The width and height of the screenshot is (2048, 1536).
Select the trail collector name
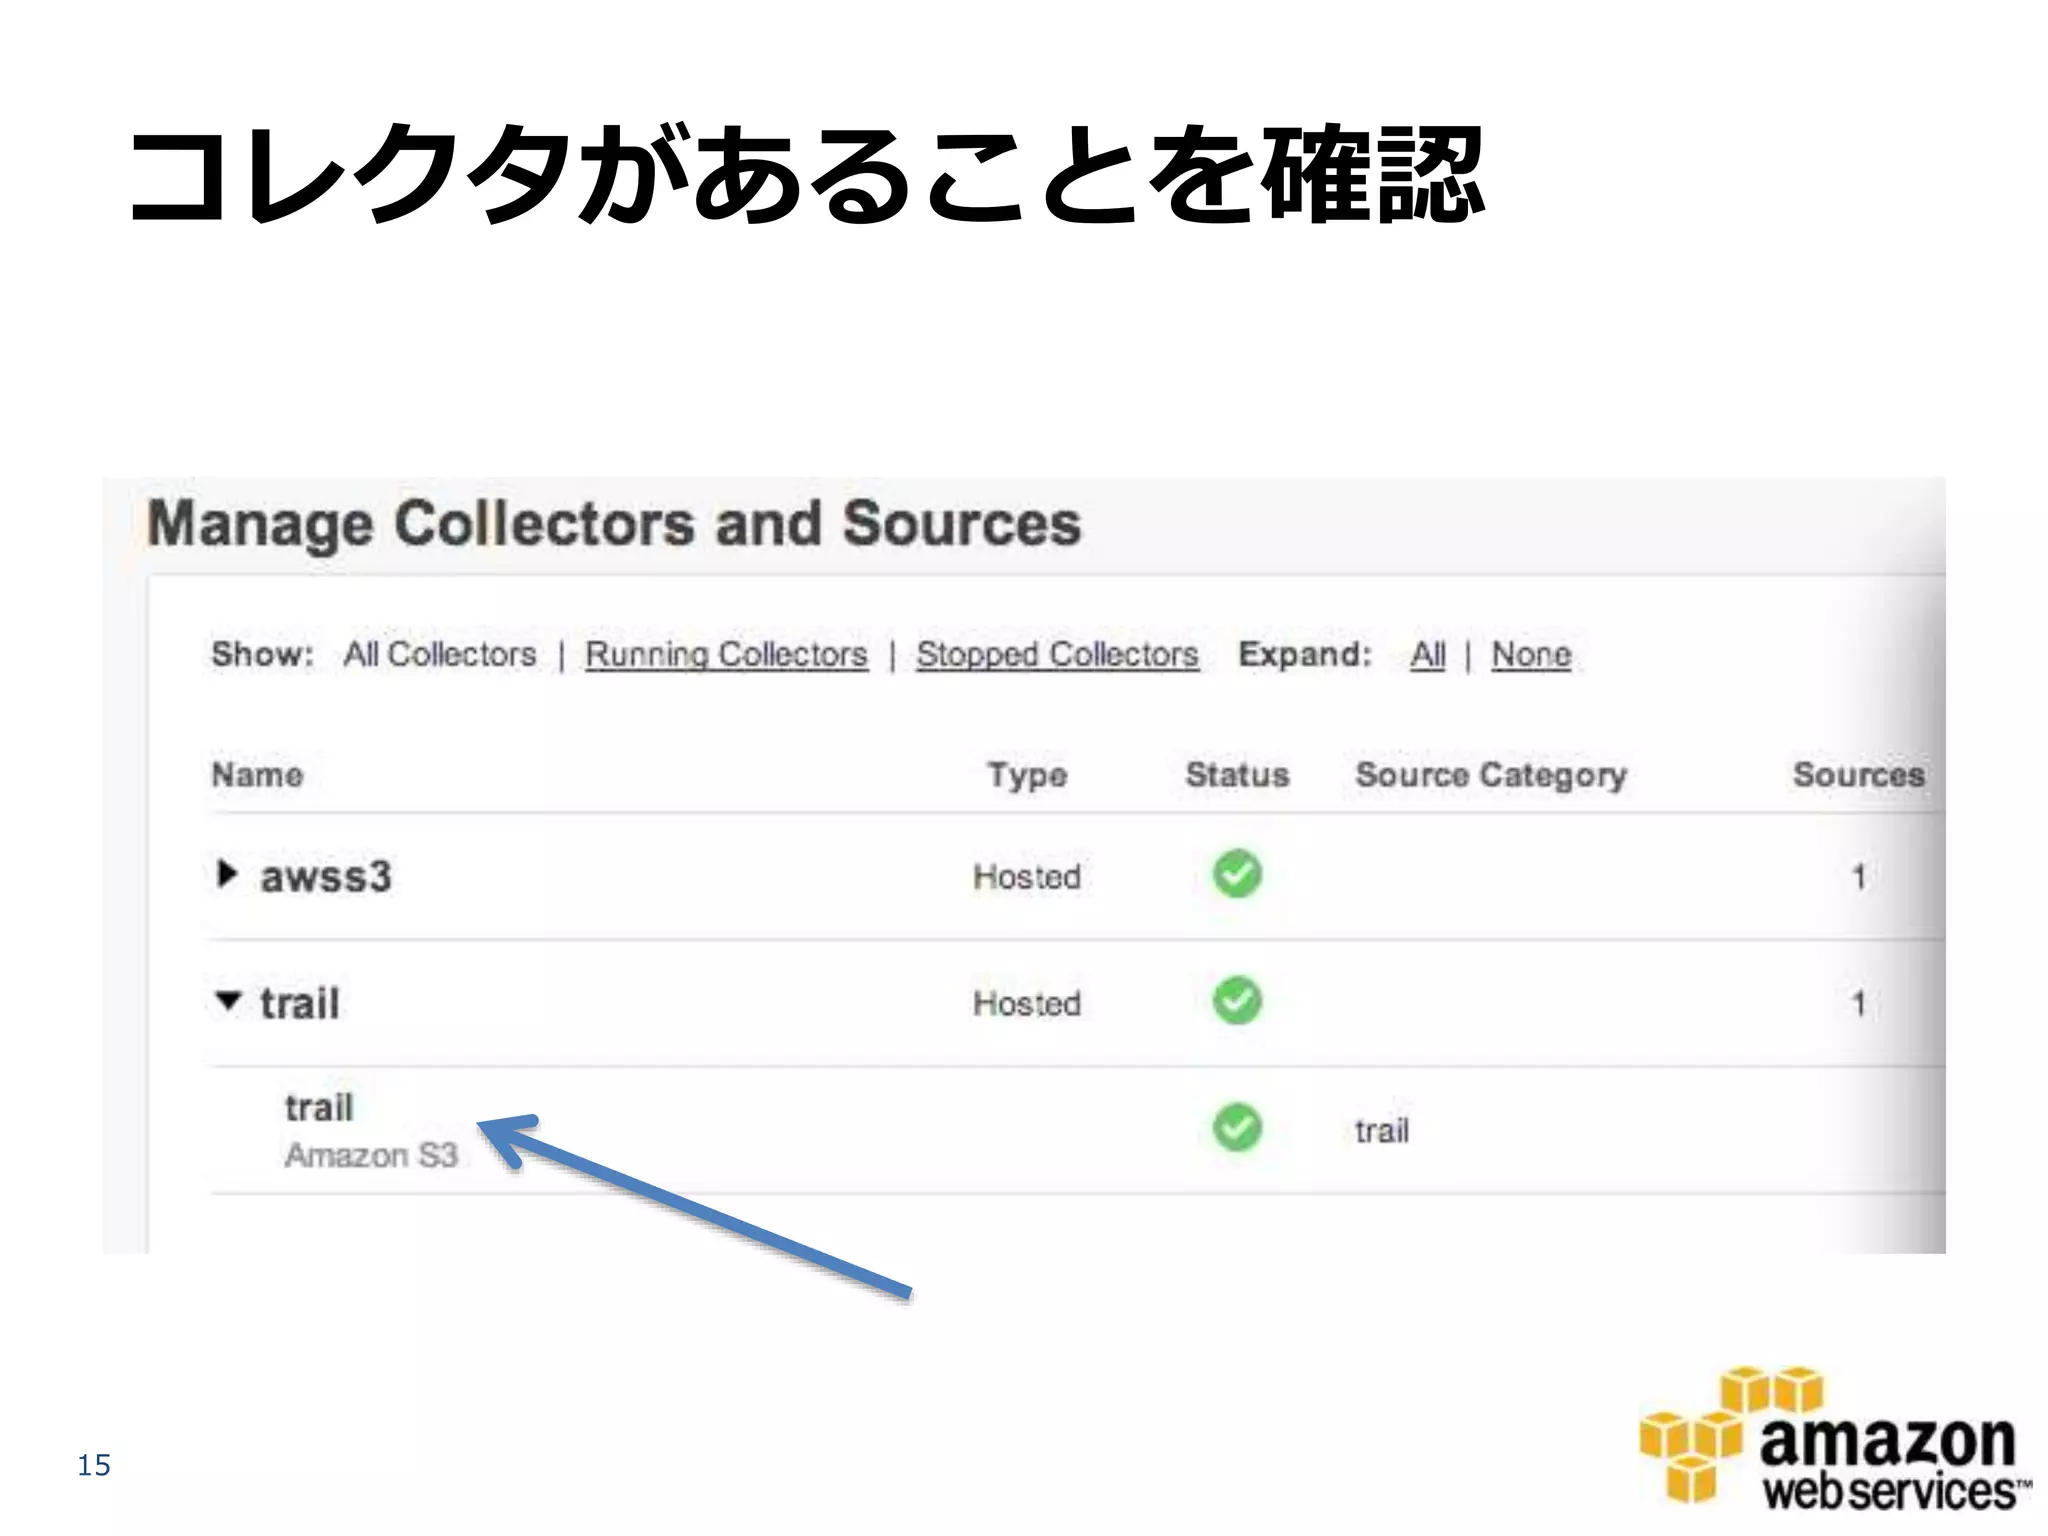(300, 1003)
